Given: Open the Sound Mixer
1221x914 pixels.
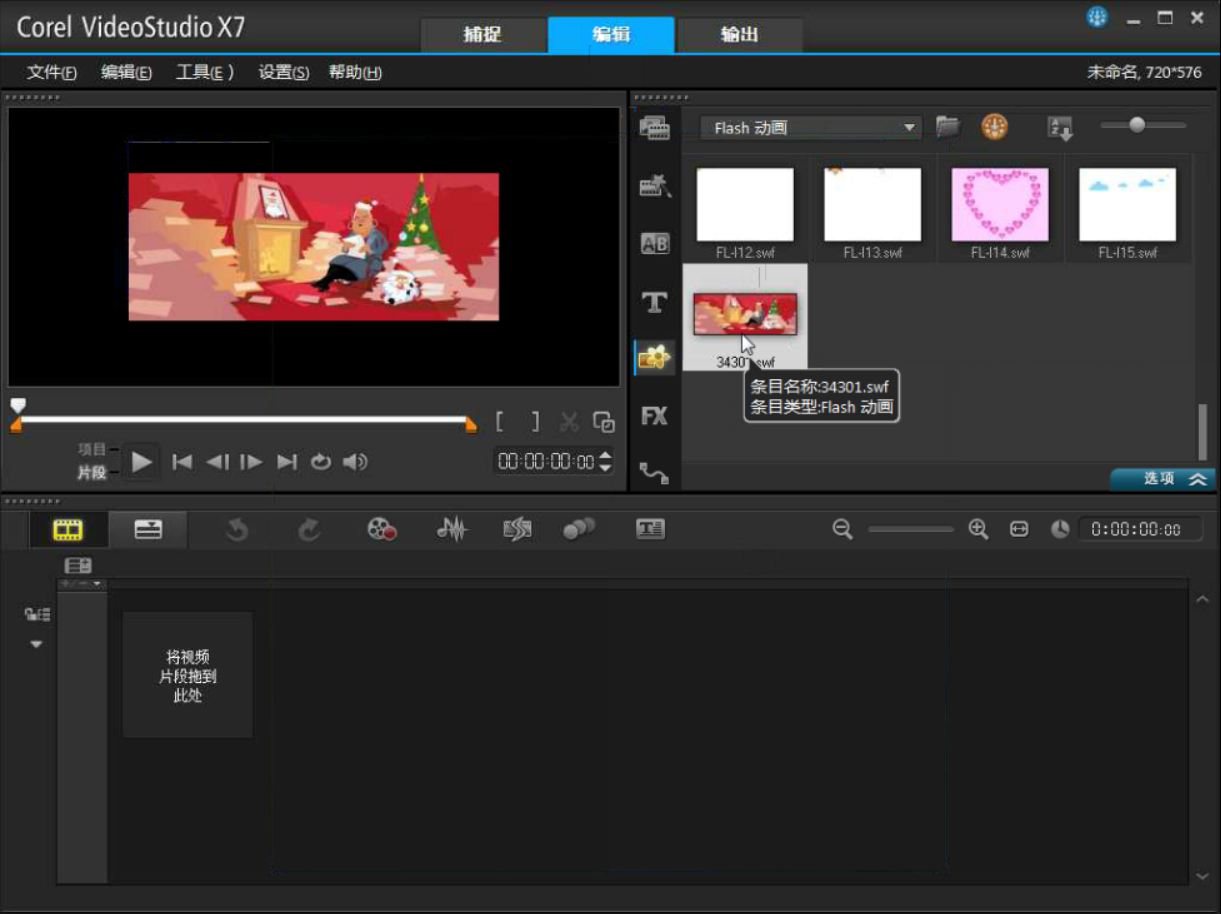Looking at the screenshot, I should click(452, 530).
